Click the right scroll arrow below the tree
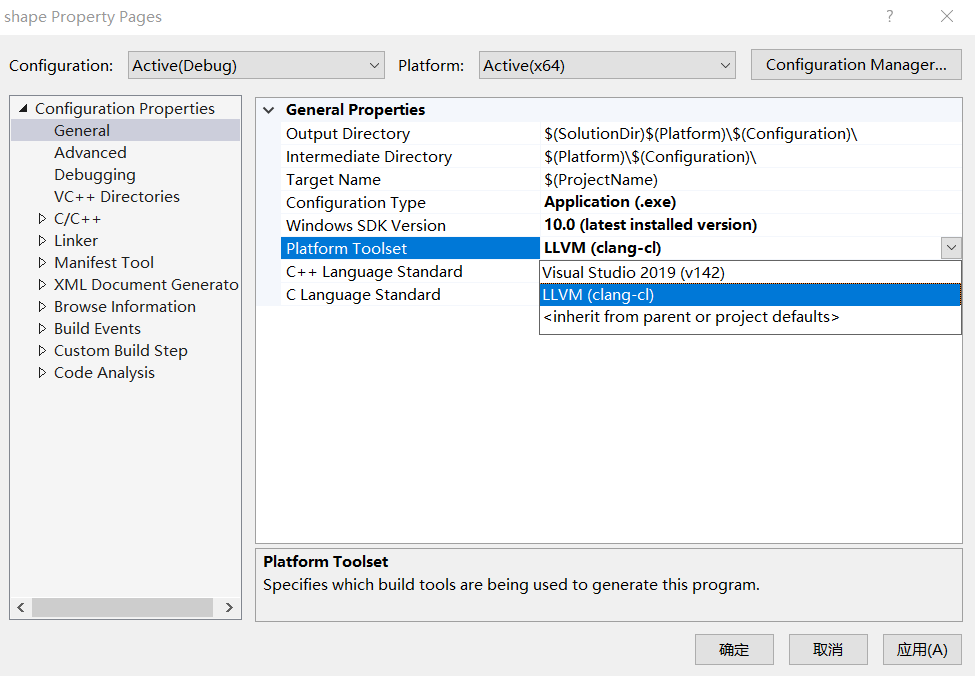 tap(229, 606)
